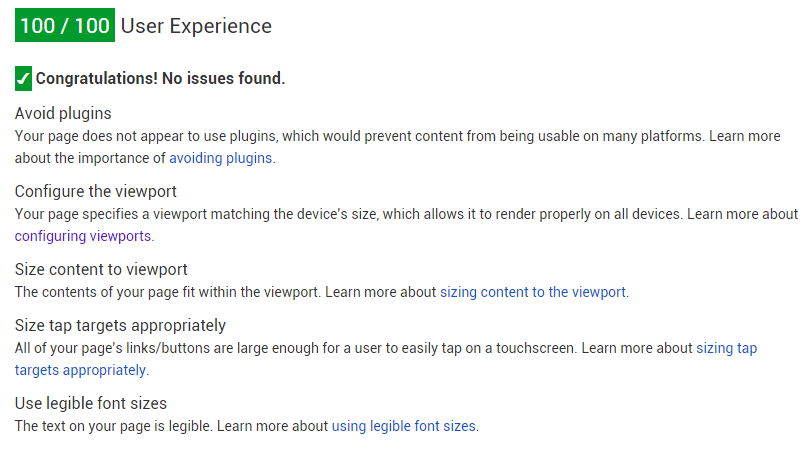Click the viewport matching device's size description

[407, 225]
